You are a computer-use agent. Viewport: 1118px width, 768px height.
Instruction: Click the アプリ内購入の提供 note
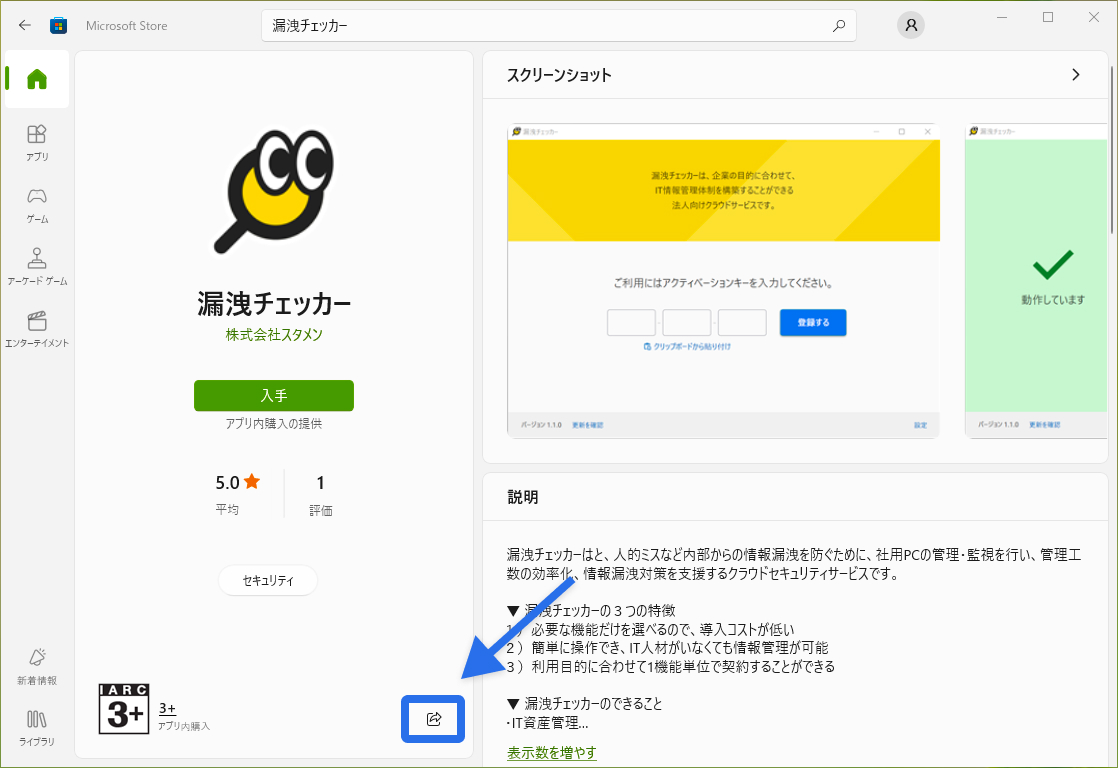pos(274,424)
